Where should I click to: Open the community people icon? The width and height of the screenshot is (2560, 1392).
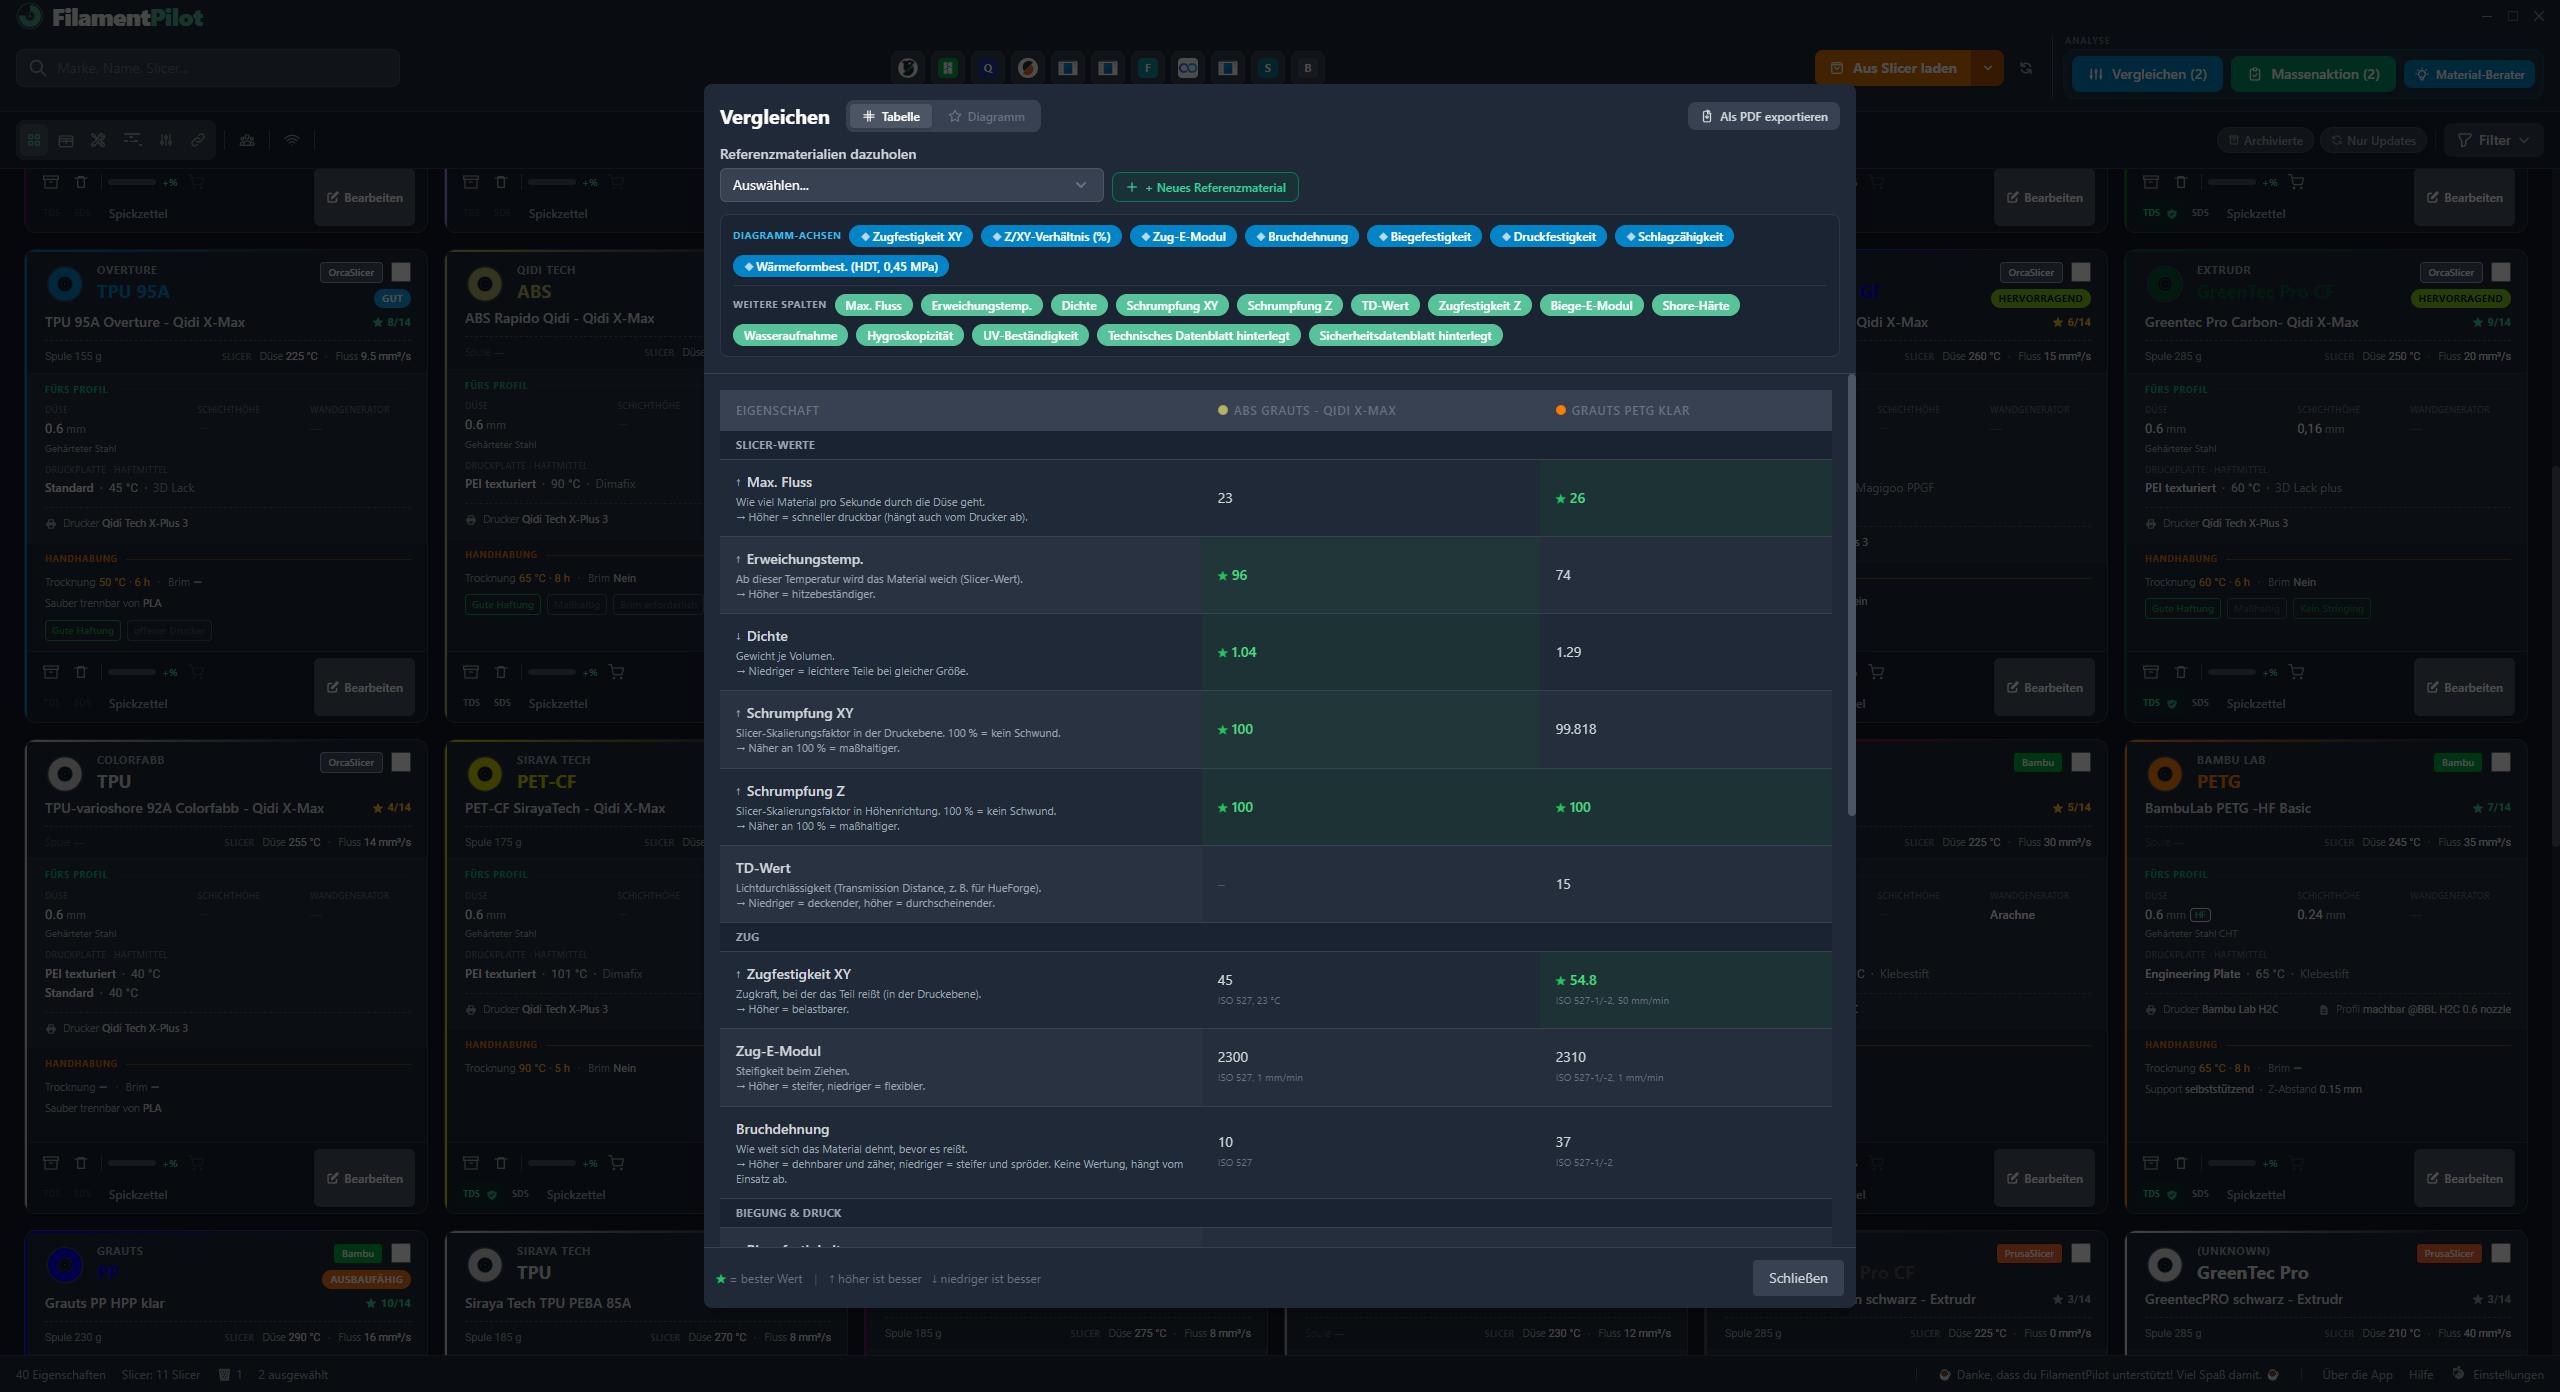(x=247, y=140)
